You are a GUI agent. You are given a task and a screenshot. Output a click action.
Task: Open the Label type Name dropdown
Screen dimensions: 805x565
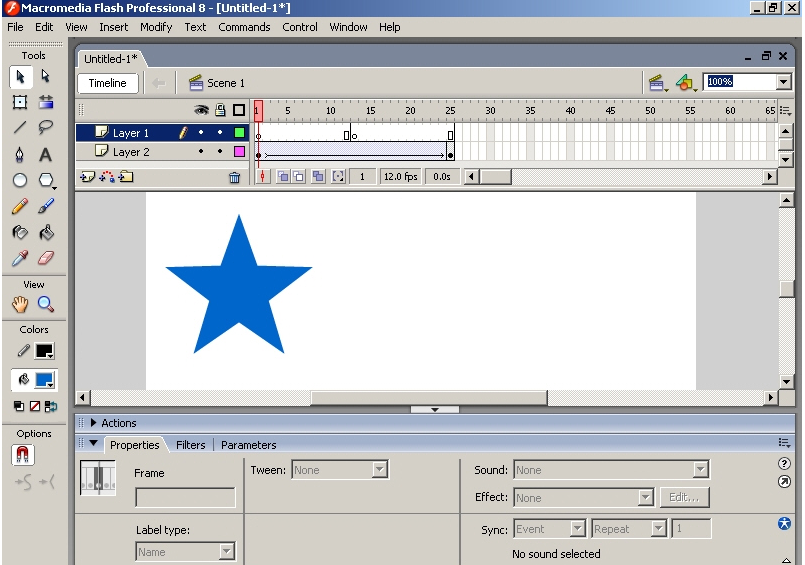pos(226,552)
